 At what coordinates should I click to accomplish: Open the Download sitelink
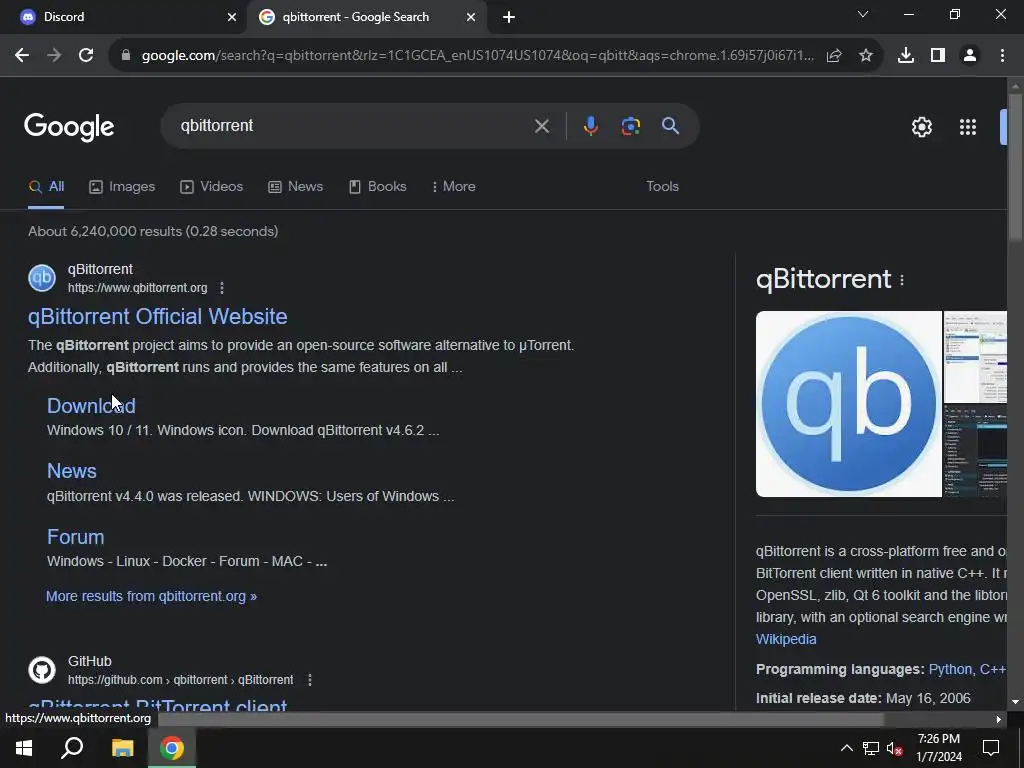[x=91, y=406]
